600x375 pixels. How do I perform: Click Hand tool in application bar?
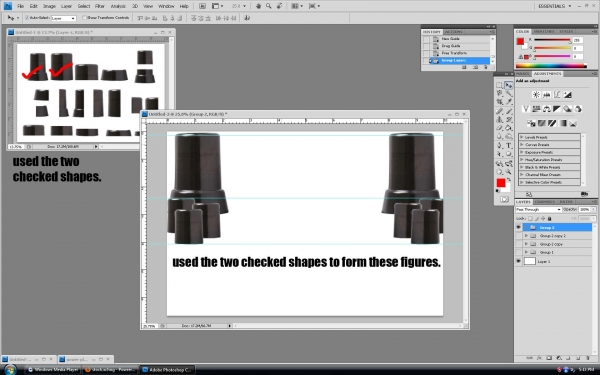(x=258, y=6)
